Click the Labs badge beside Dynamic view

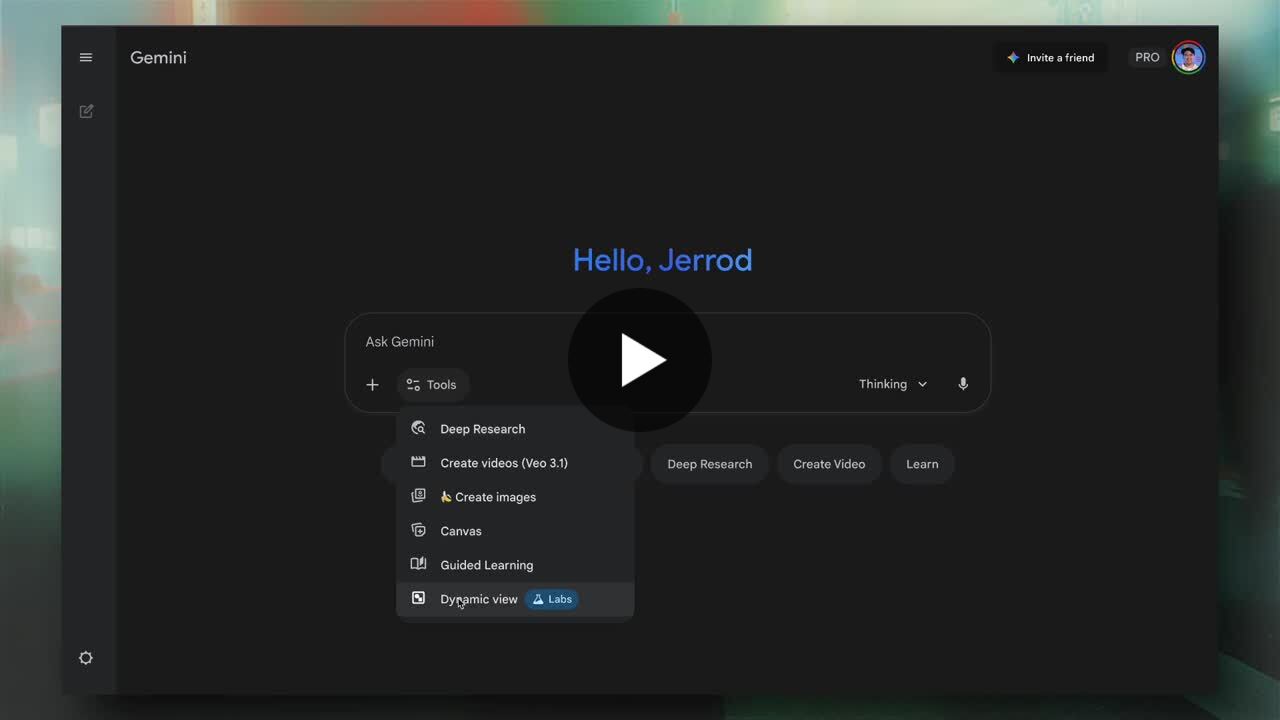[552, 599]
